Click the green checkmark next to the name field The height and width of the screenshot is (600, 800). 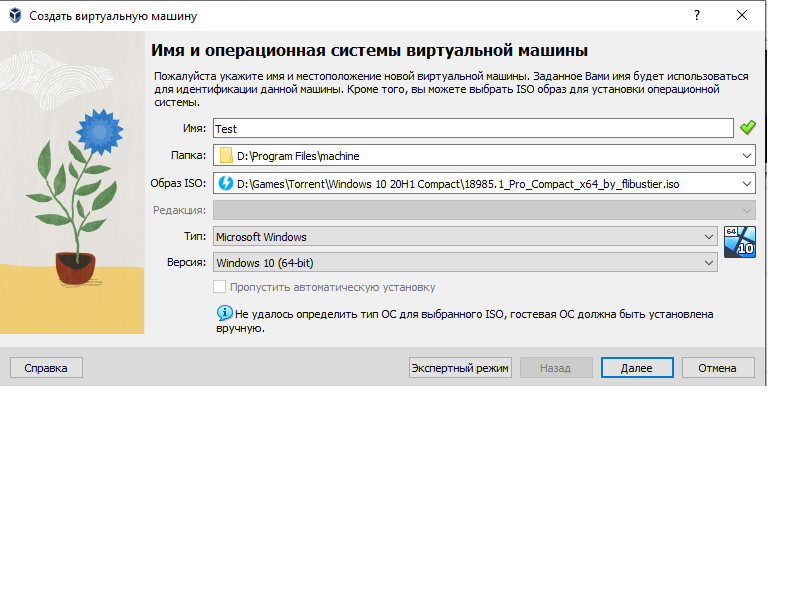(747, 127)
